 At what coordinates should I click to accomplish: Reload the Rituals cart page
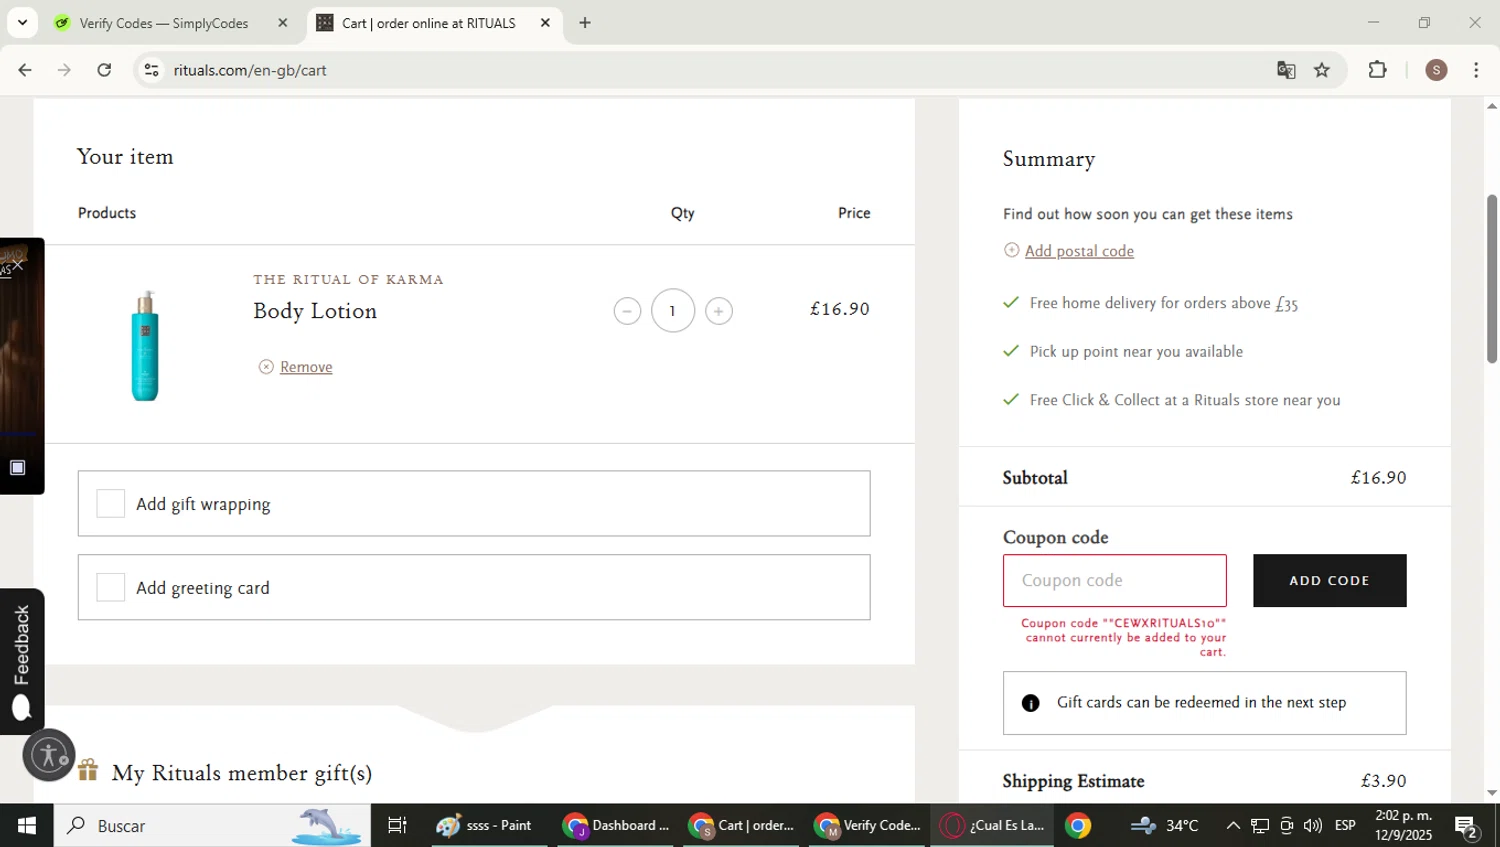[104, 70]
